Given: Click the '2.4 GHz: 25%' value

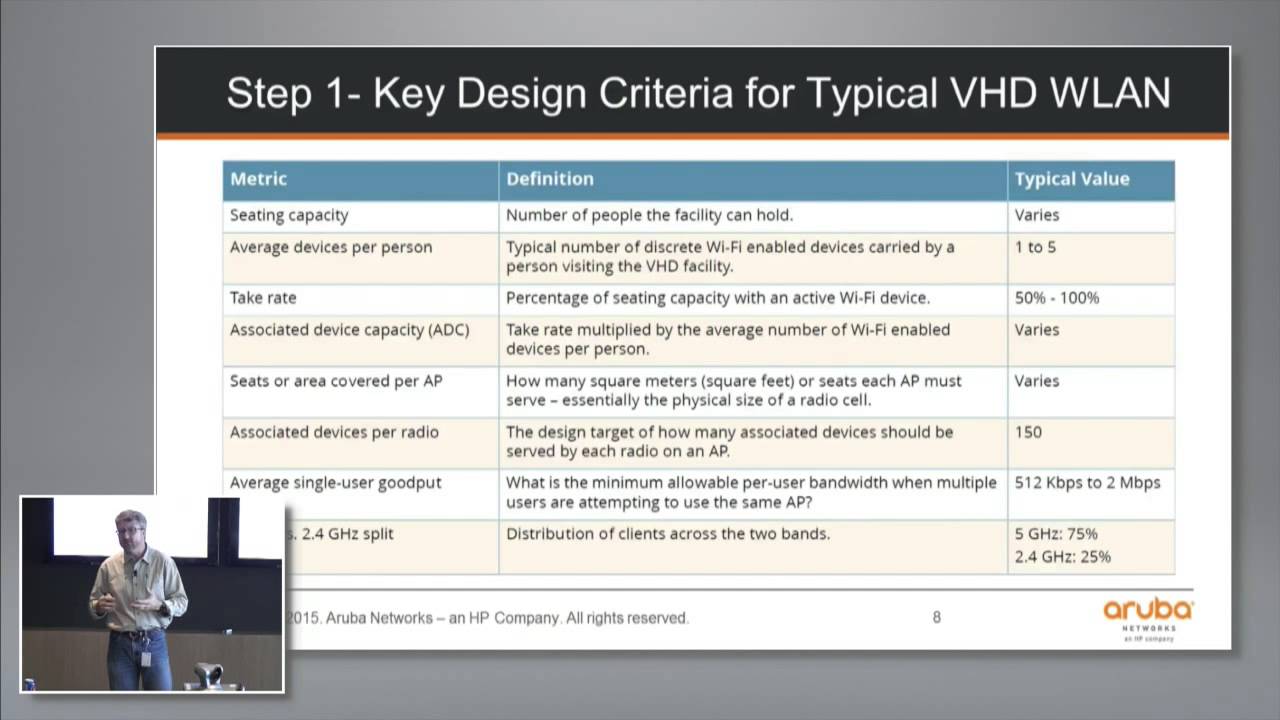Looking at the screenshot, I should coord(1062,557).
